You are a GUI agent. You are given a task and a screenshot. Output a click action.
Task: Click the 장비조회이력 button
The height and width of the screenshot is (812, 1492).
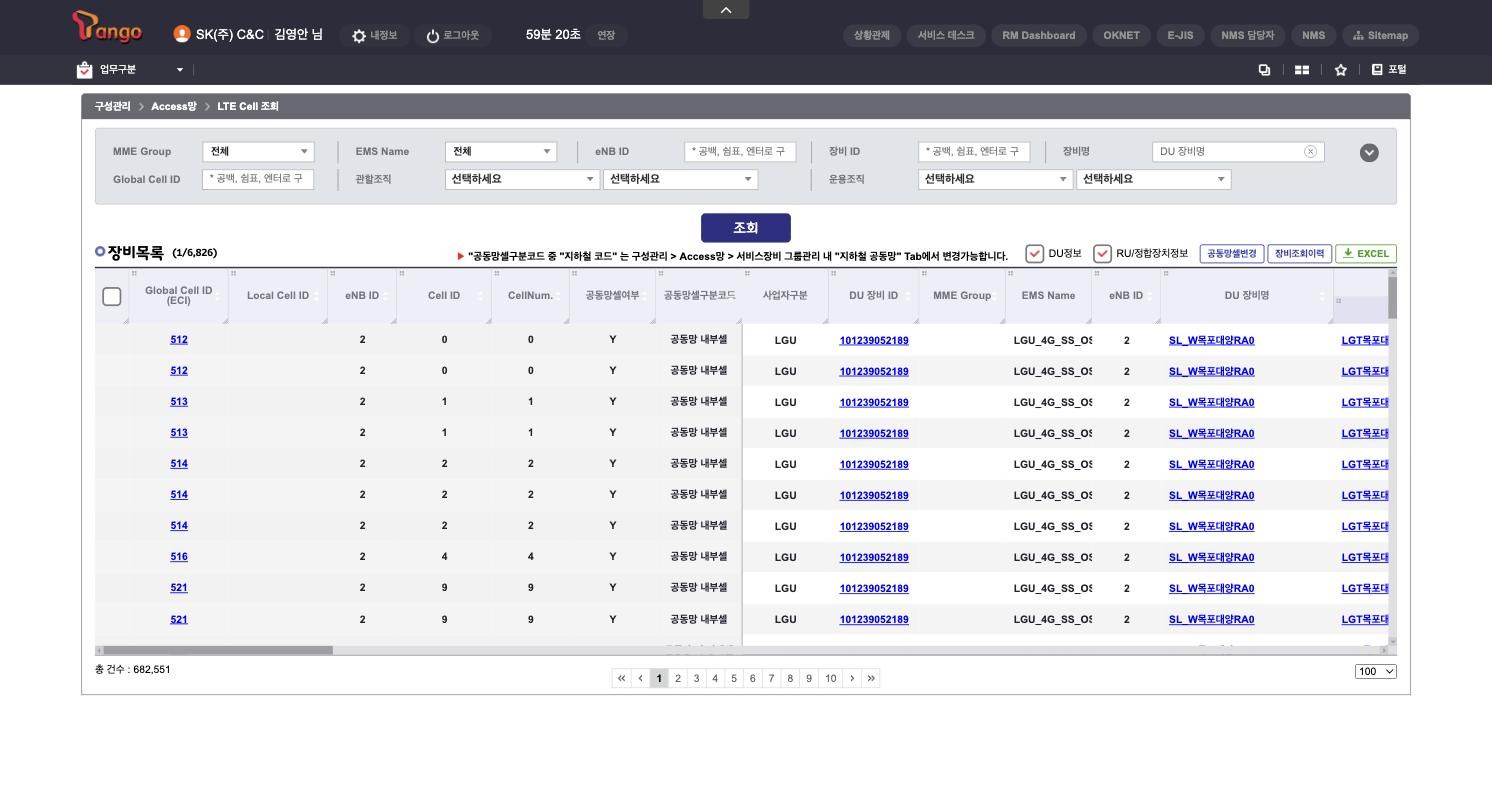[x=1300, y=254]
